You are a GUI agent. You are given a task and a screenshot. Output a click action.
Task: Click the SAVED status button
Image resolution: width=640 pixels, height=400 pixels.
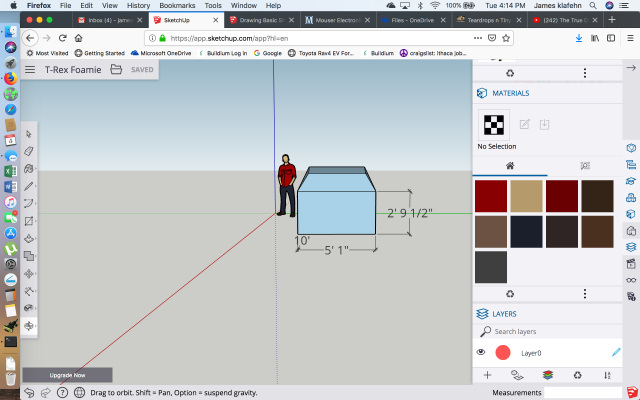point(142,70)
